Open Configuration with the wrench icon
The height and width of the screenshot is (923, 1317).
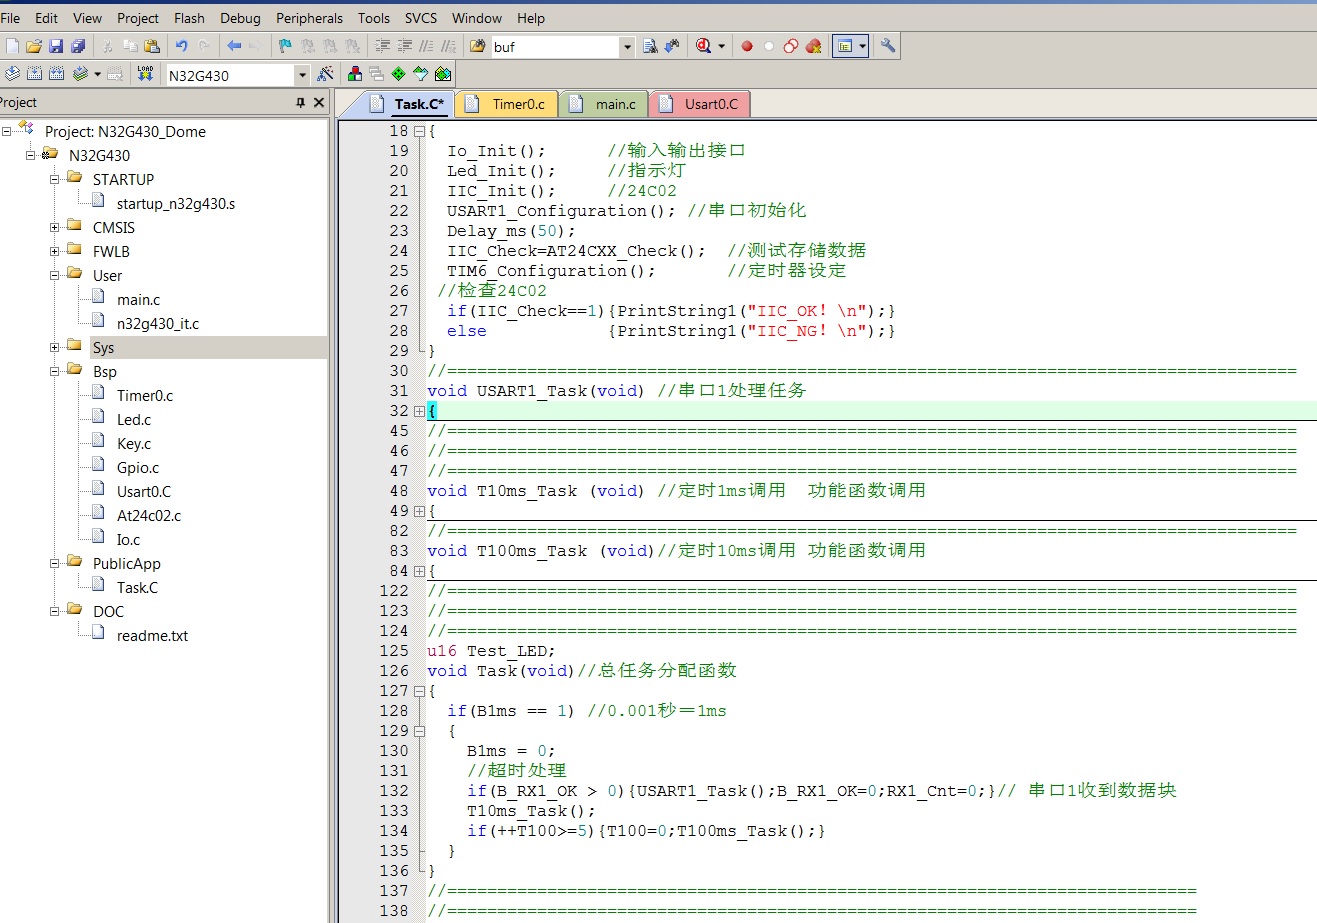point(887,46)
